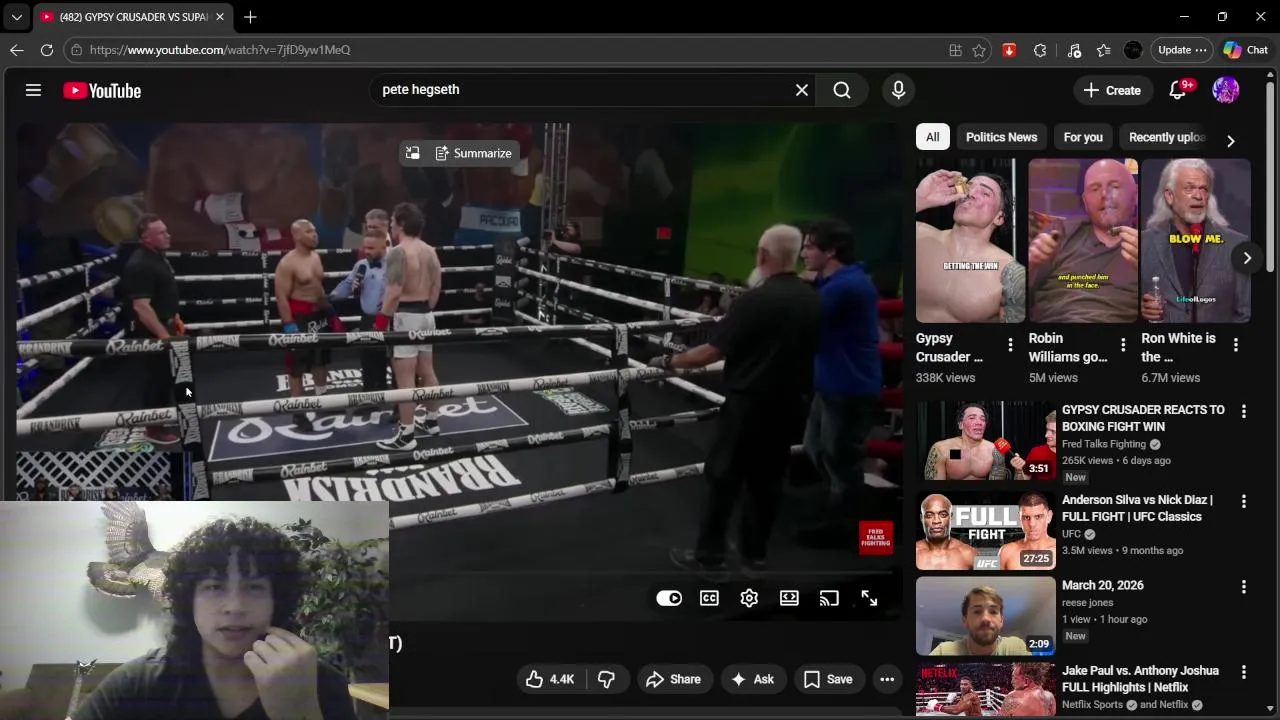Select the All filter chip
This screenshot has height=720, width=1280.
[x=933, y=137]
